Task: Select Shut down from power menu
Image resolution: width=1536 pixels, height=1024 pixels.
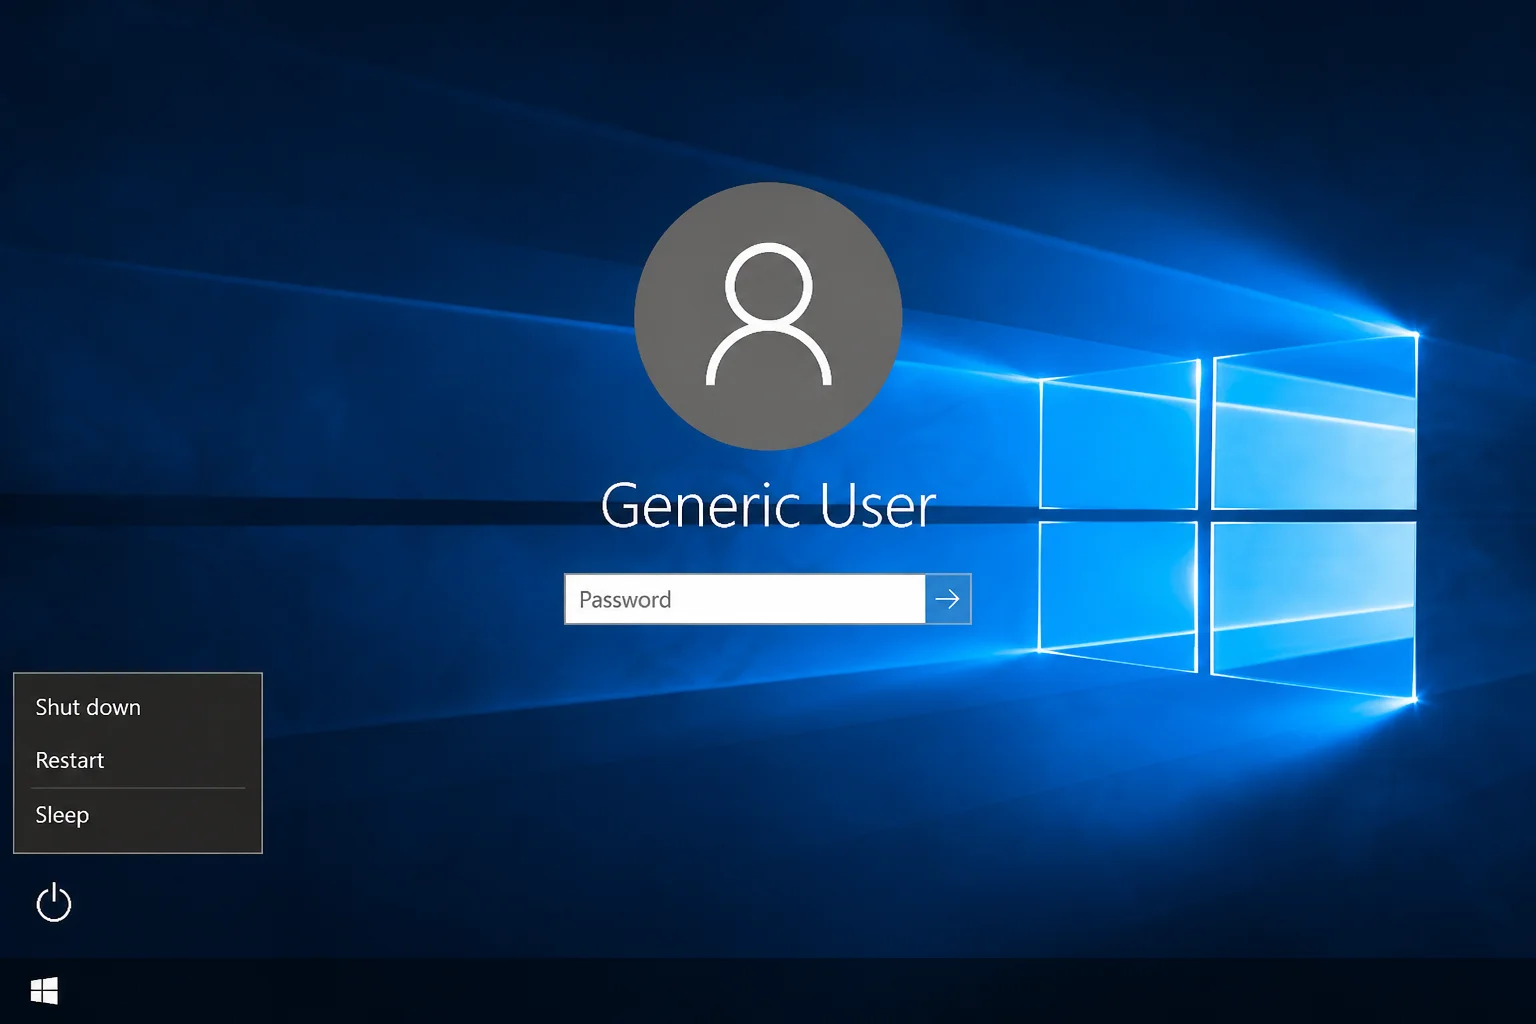Action: tap(138, 707)
